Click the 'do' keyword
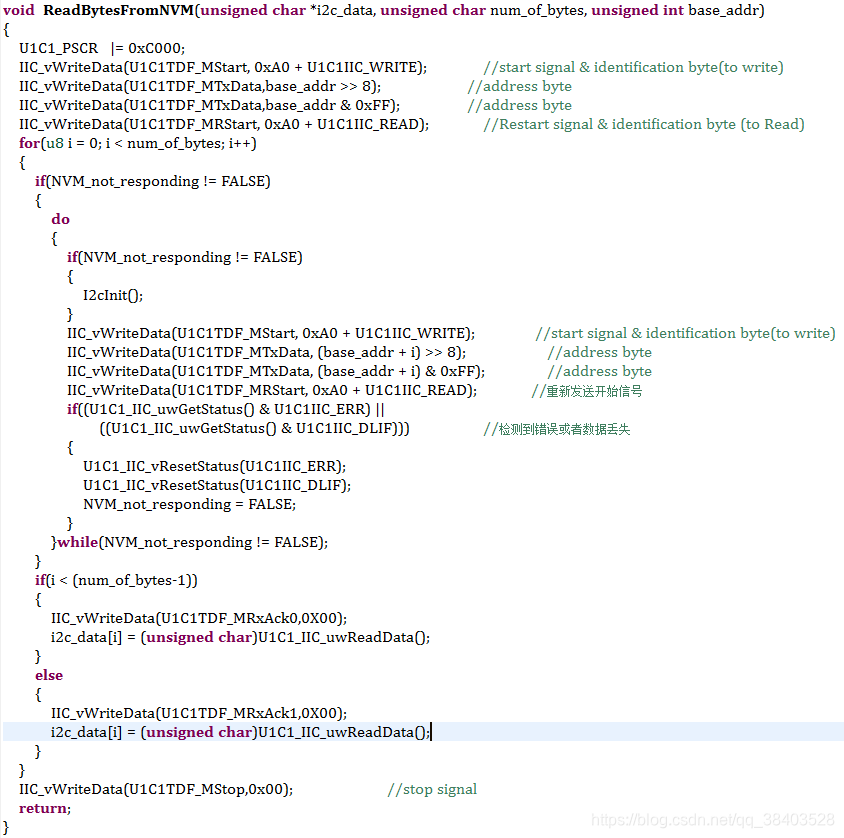The height and width of the screenshot is (838, 844). [x=60, y=220]
